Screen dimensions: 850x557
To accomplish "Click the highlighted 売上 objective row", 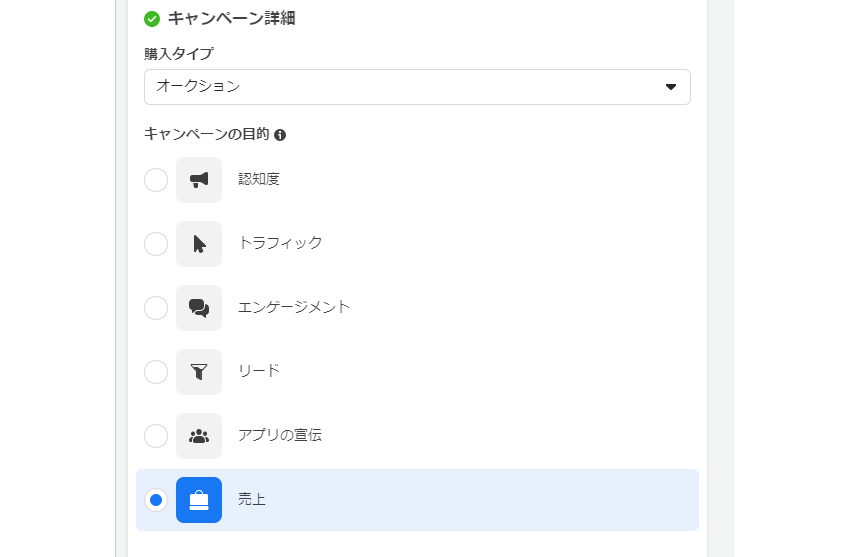I will tap(417, 500).
